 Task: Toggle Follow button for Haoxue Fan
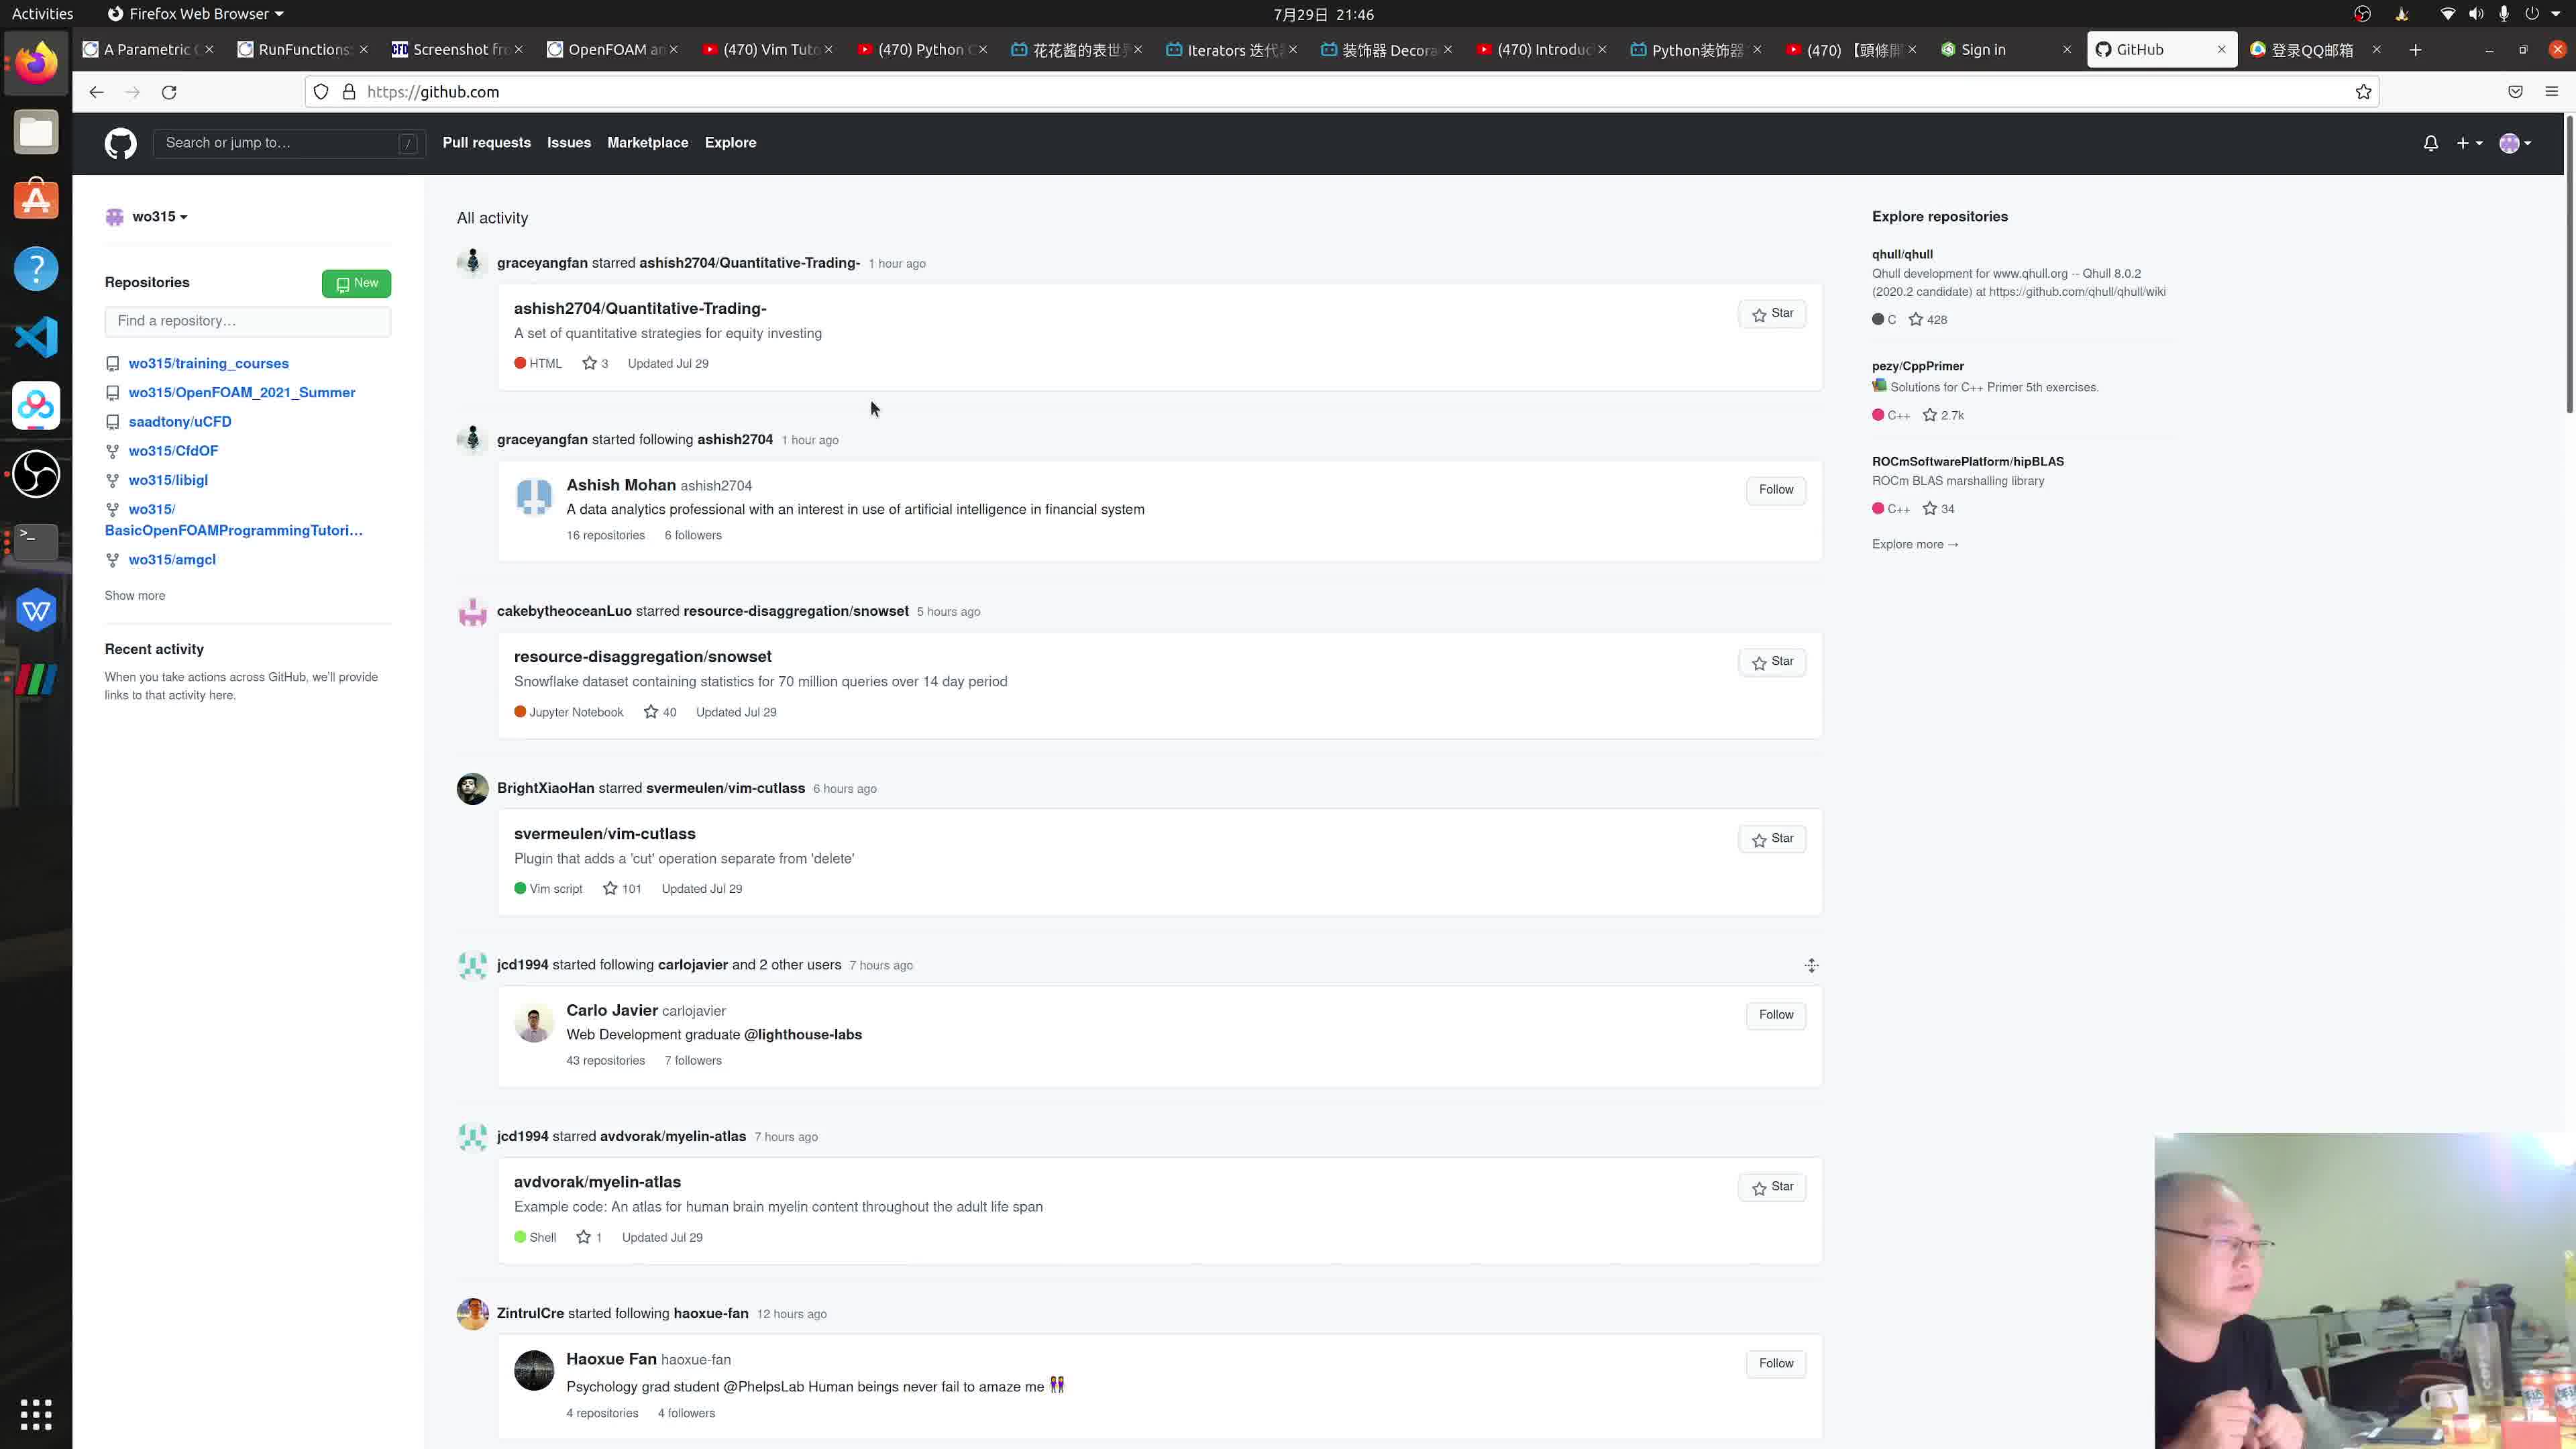[x=1776, y=1362]
